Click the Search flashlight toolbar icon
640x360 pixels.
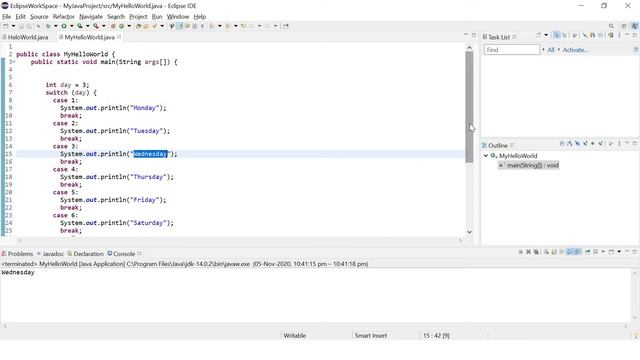tap(154, 26)
